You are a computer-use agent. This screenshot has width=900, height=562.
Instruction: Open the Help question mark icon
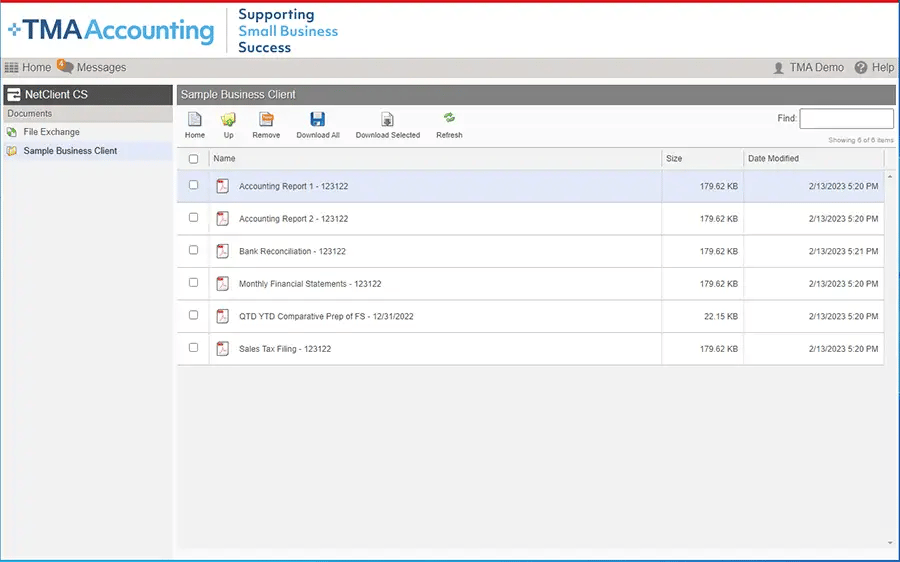click(x=860, y=68)
